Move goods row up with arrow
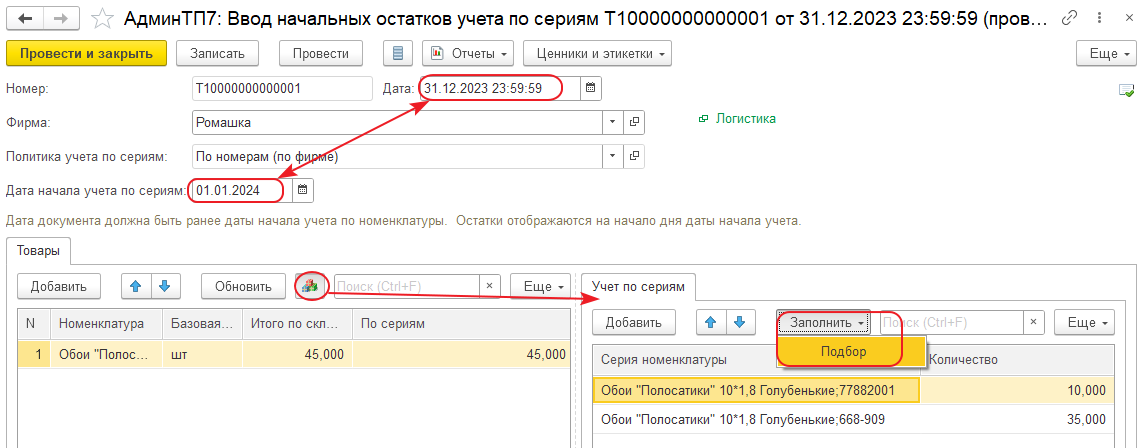Screen dimensions: 1144x448 tap(134, 286)
